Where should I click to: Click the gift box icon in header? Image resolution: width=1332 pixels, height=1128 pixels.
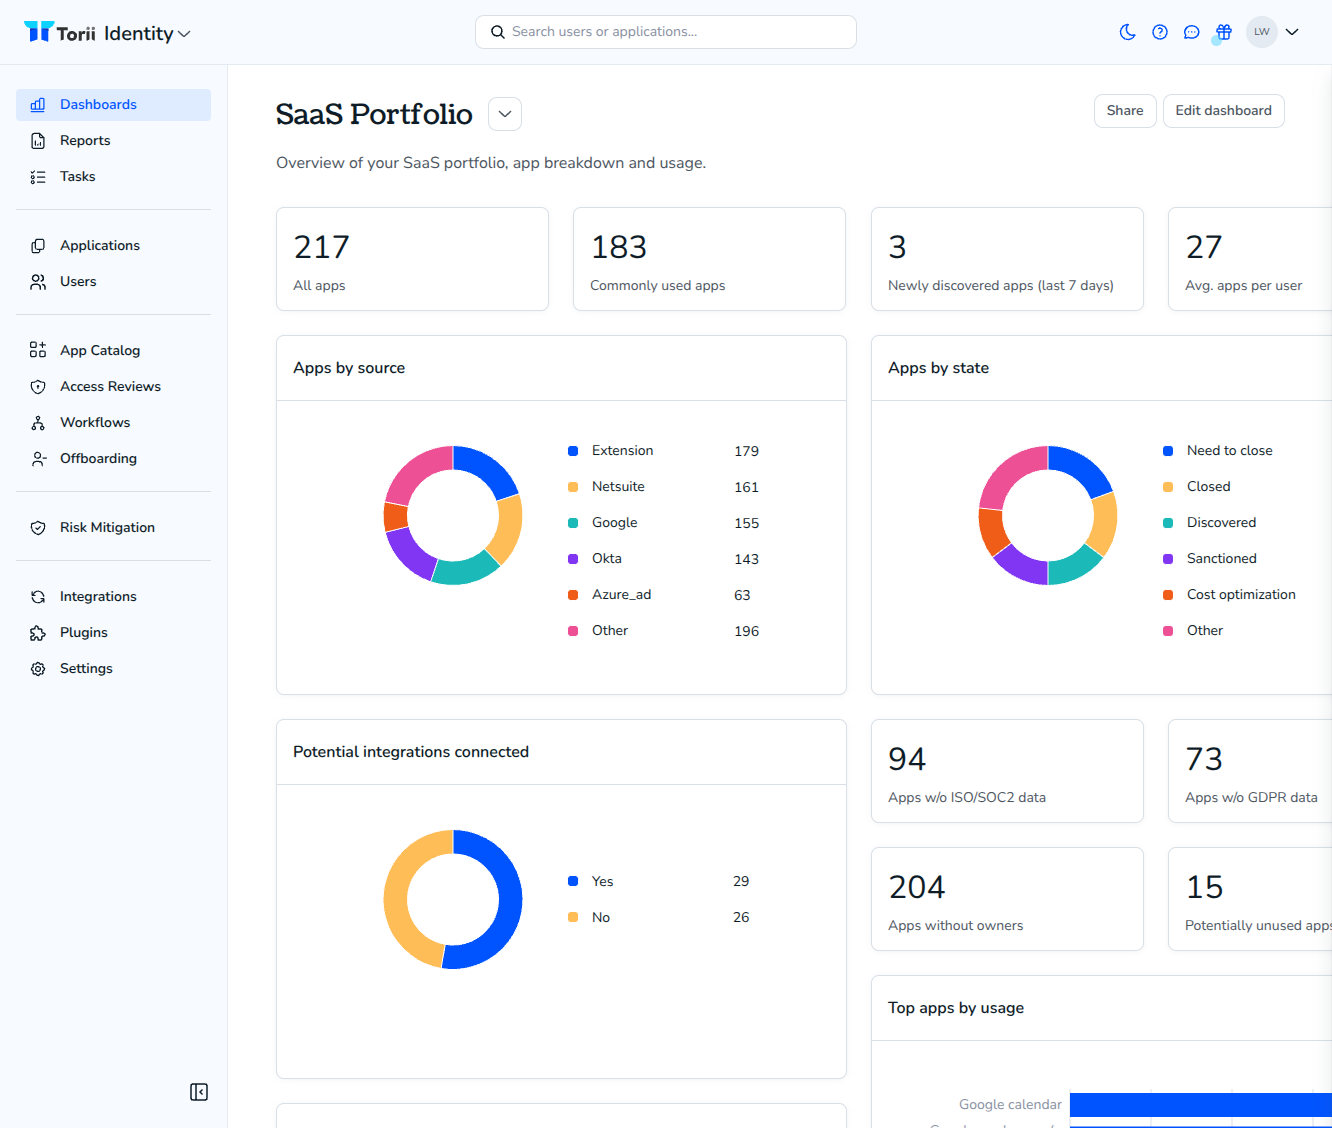pos(1224,32)
